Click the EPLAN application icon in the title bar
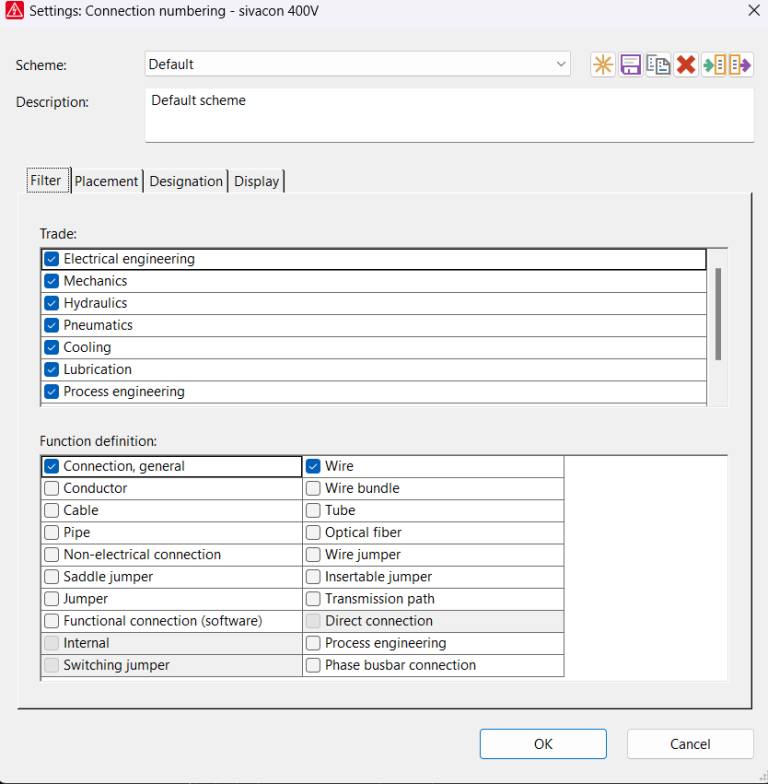This screenshot has height=784, width=768. [x=14, y=10]
